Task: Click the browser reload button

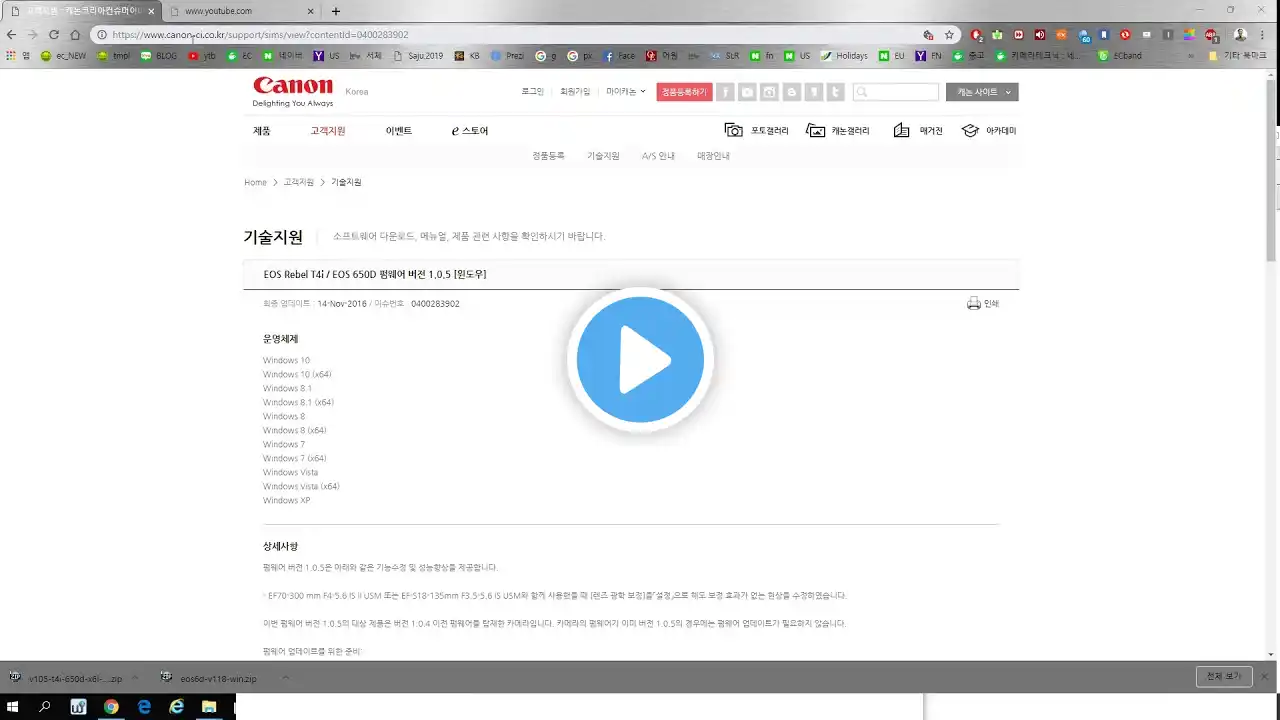Action: (x=54, y=34)
